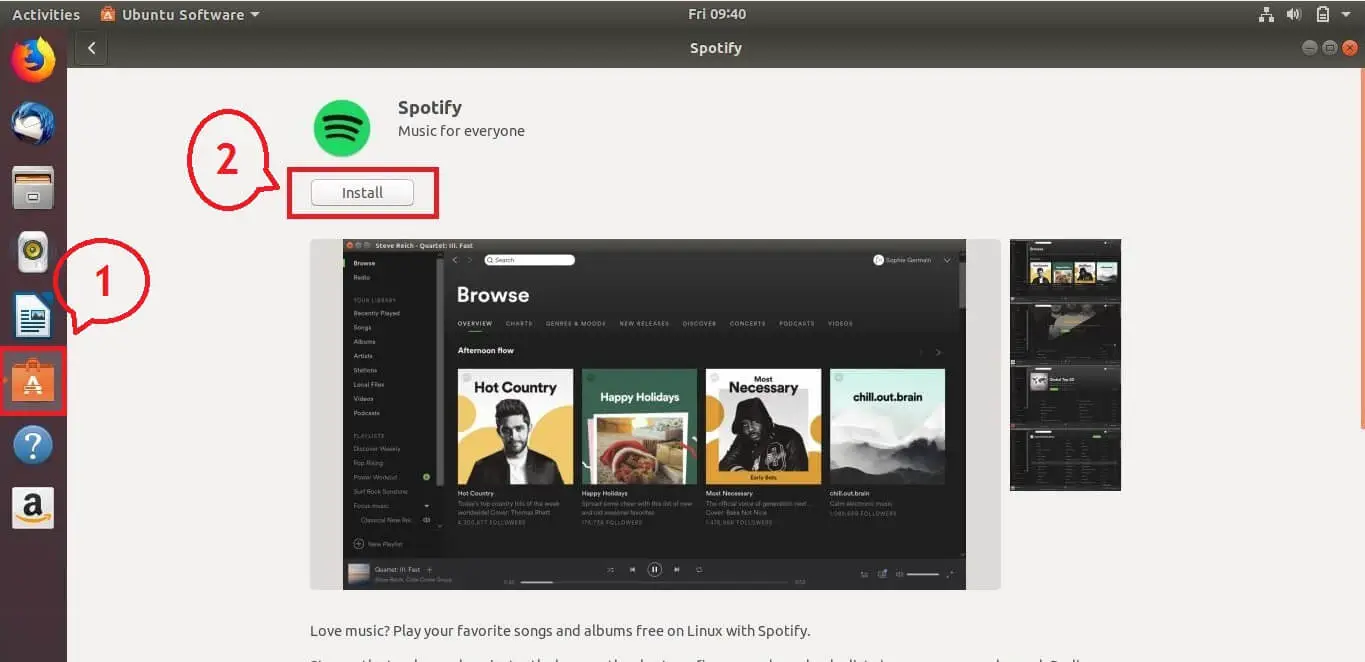1365x662 pixels.
Task: Install the Spotify application
Action: [x=362, y=193]
